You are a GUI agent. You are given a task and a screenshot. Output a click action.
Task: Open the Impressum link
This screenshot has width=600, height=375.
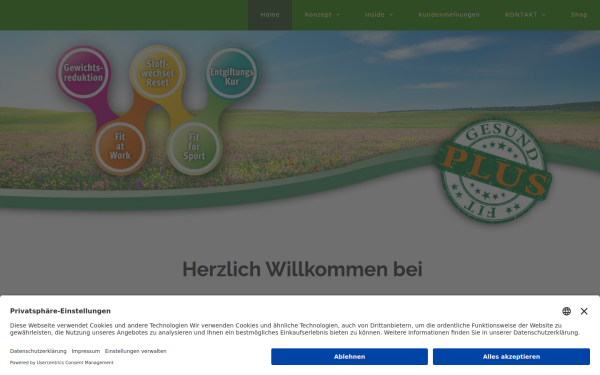point(86,351)
